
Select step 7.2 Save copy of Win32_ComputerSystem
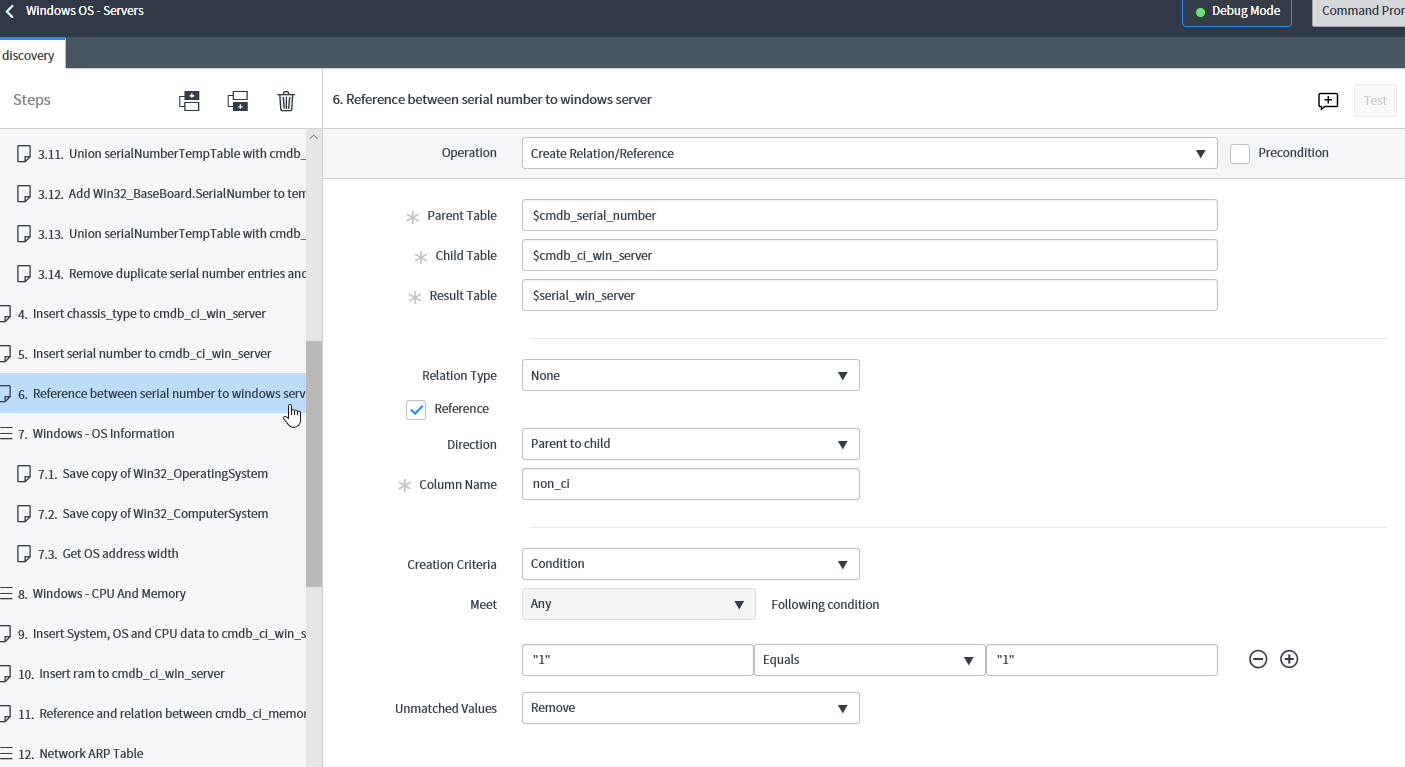(153, 514)
